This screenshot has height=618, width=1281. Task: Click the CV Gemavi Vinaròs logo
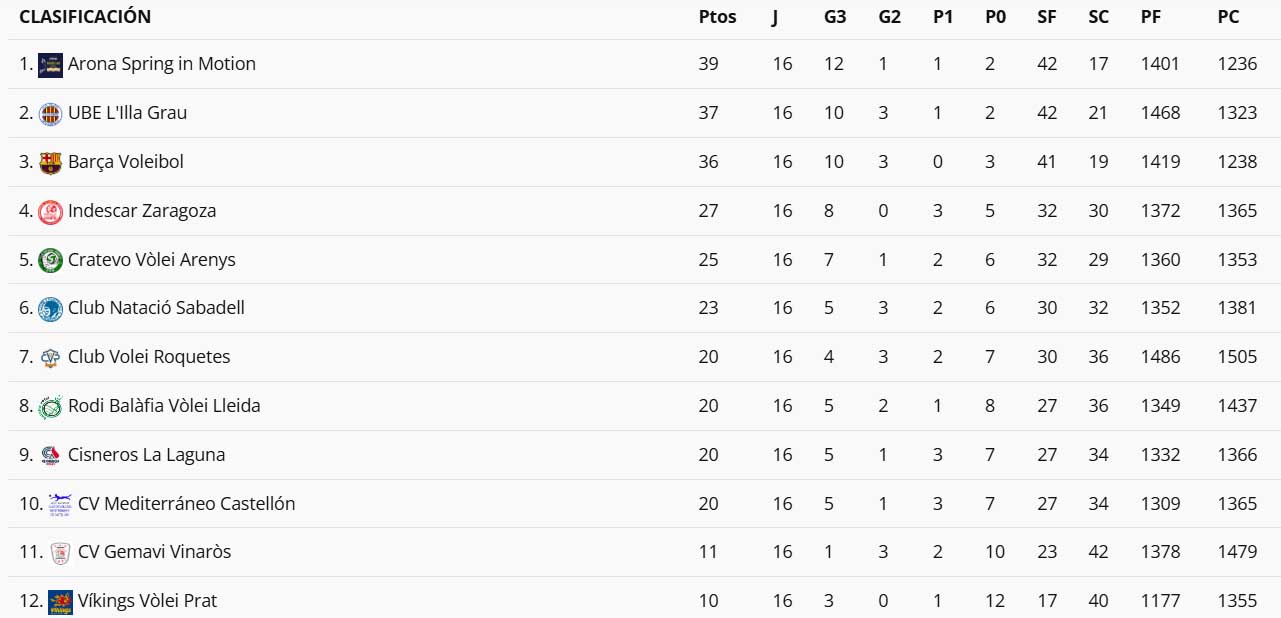tap(60, 552)
